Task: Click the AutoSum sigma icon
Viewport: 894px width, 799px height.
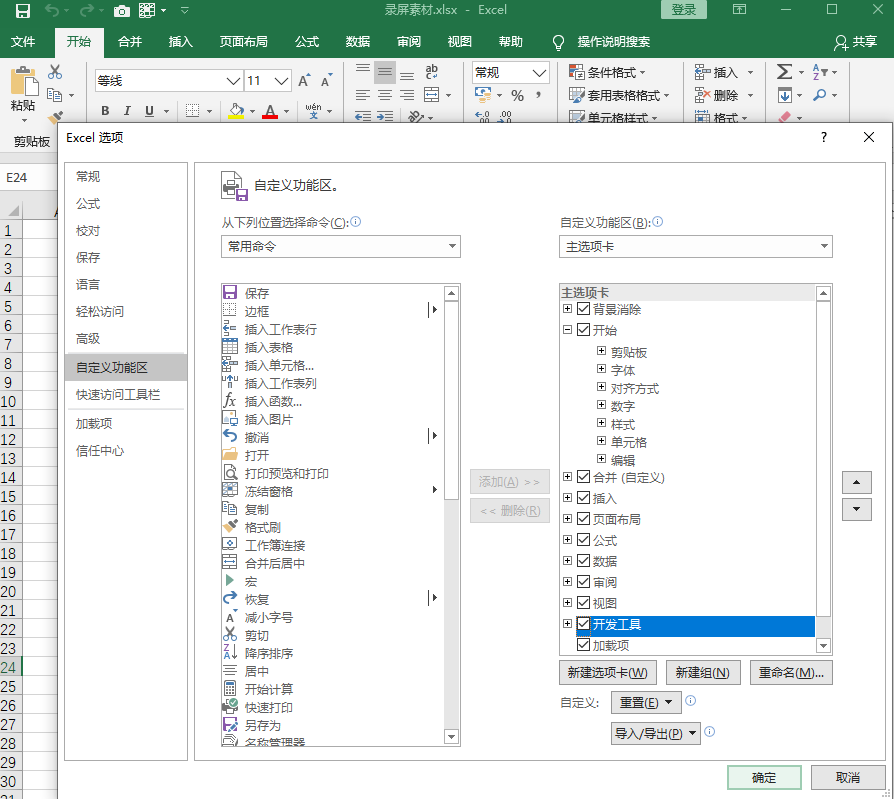Action: pyautogui.click(x=785, y=72)
